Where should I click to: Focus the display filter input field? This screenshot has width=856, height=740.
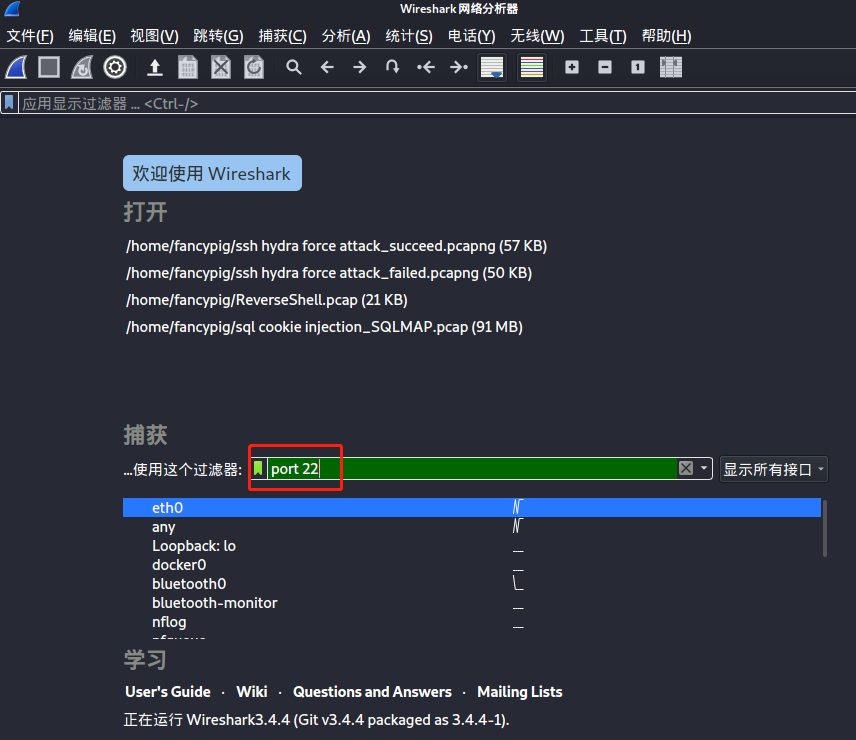[x=437, y=103]
